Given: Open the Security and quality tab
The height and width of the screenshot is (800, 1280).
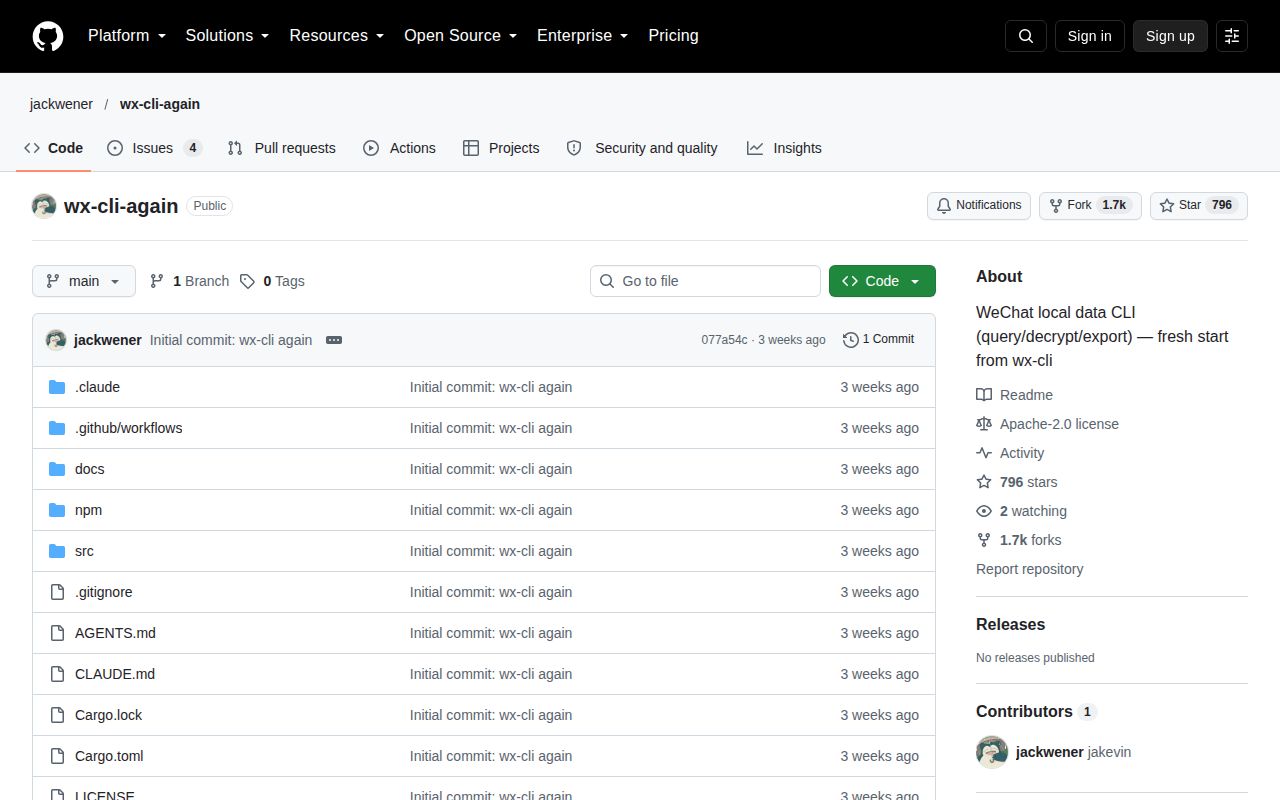Looking at the screenshot, I should click(642, 148).
